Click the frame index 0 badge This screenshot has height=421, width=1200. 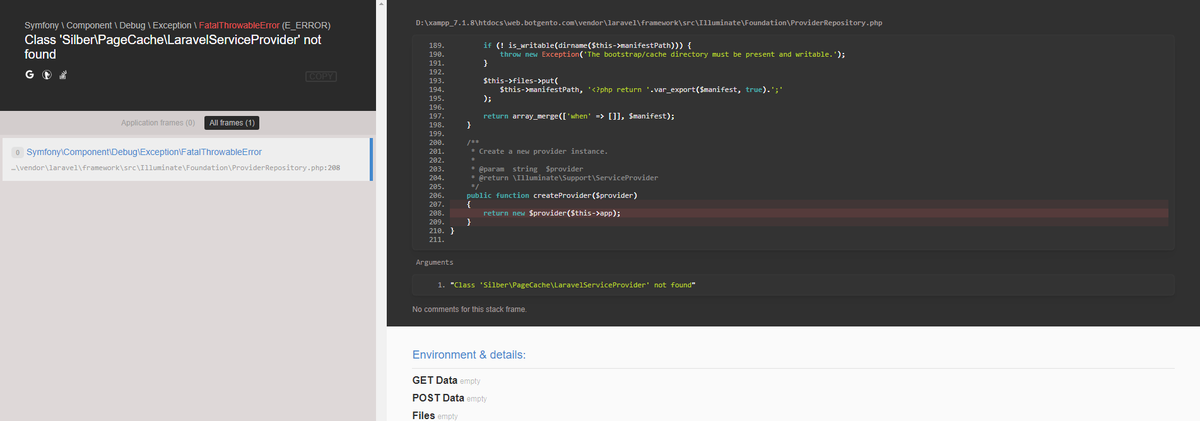click(x=18, y=152)
